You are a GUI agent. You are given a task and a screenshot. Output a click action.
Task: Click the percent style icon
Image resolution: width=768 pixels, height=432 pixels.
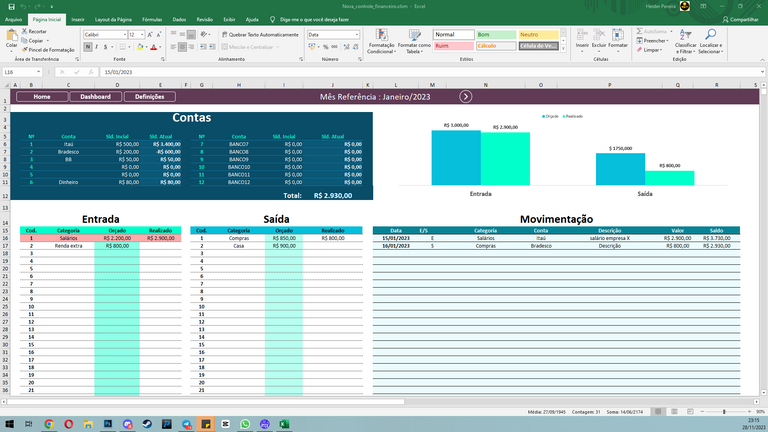(326, 47)
